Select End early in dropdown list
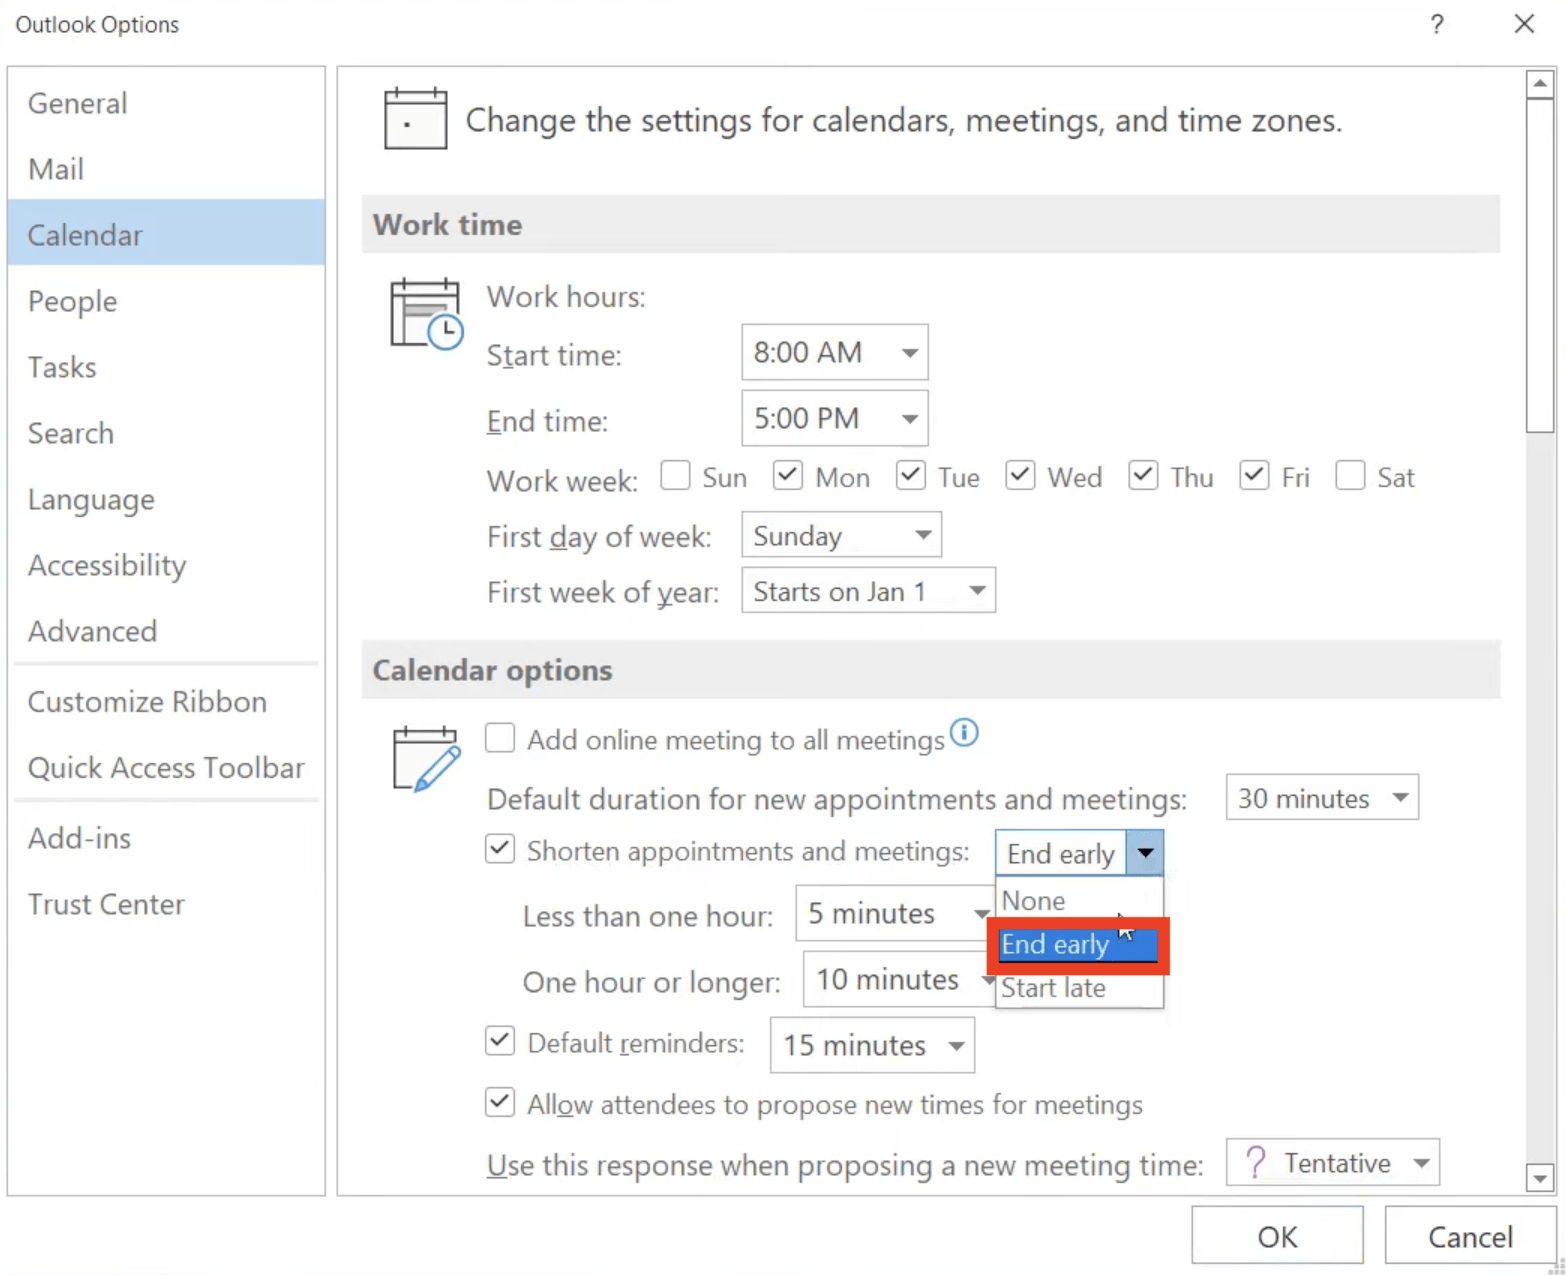Screen dimensions: 1566x1275 click(x=1078, y=945)
